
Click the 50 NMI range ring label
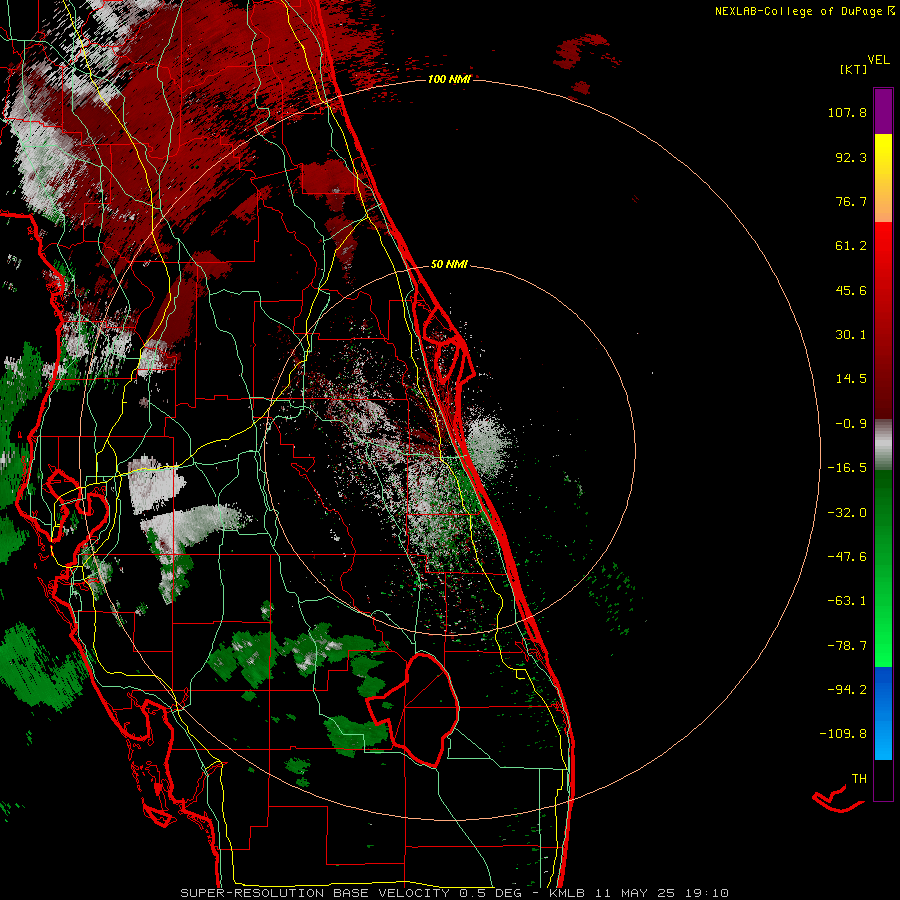click(449, 264)
